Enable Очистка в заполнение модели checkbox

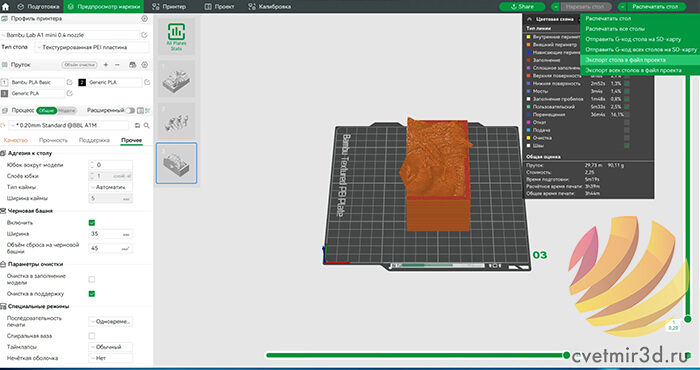point(92,279)
